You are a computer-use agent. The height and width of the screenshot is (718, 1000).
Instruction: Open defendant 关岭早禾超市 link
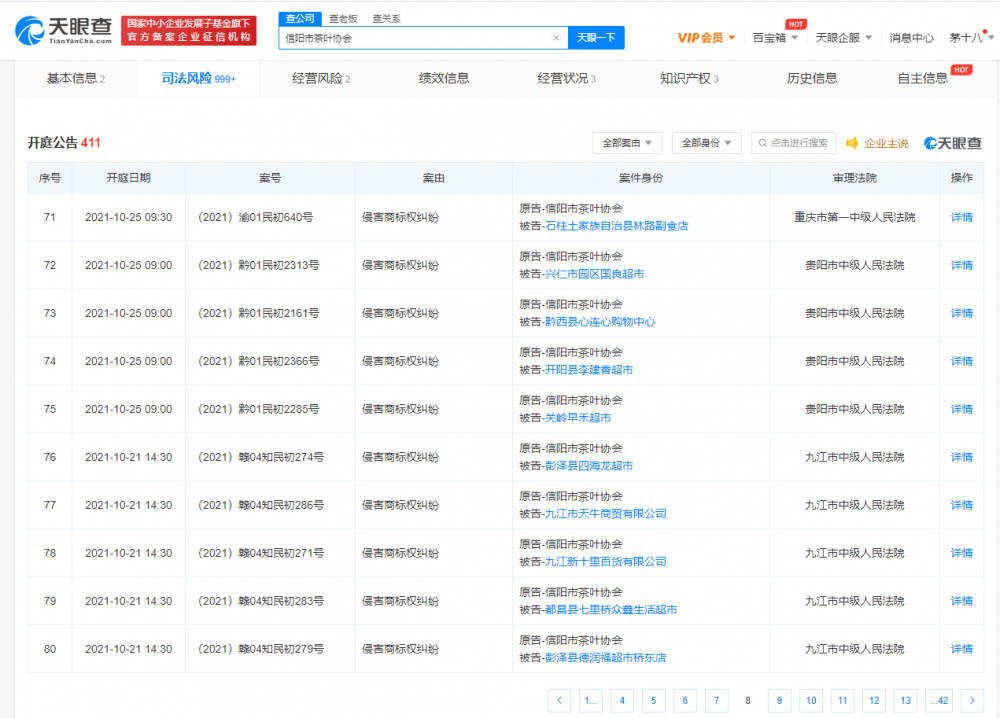click(x=578, y=418)
